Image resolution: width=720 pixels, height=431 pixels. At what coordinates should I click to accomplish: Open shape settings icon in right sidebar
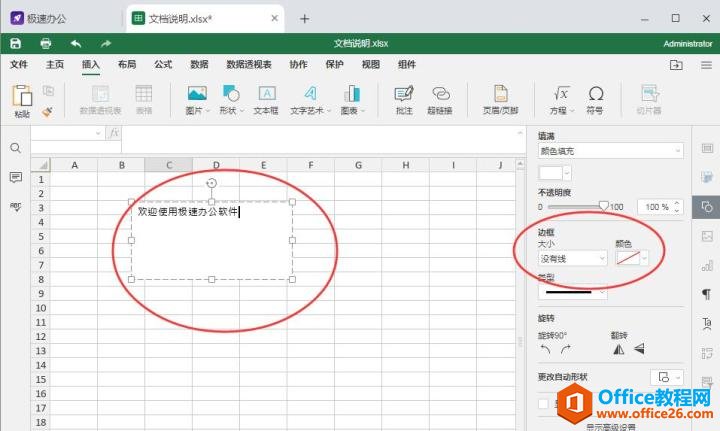tap(707, 207)
